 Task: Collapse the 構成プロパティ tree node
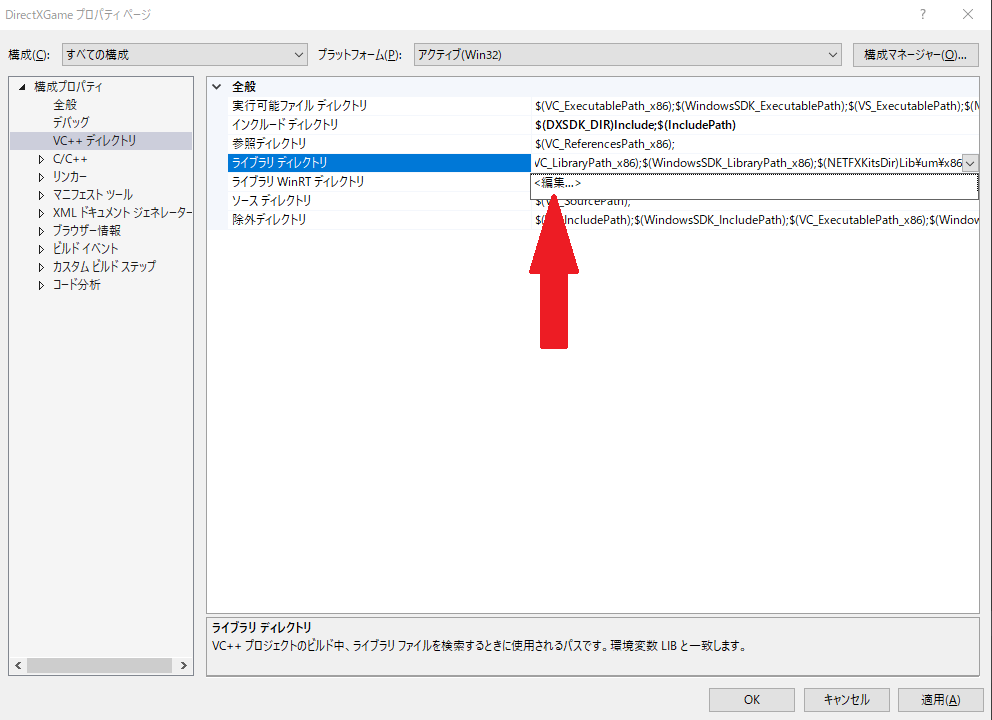point(22,87)
